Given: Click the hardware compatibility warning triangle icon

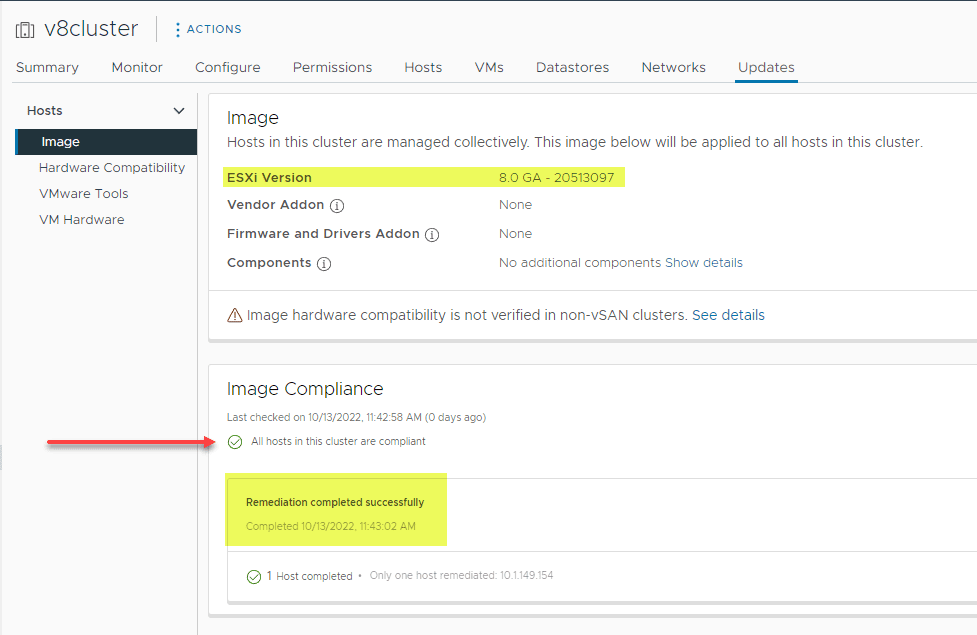Looking at the screenshot, I should (x=235, y=316).
